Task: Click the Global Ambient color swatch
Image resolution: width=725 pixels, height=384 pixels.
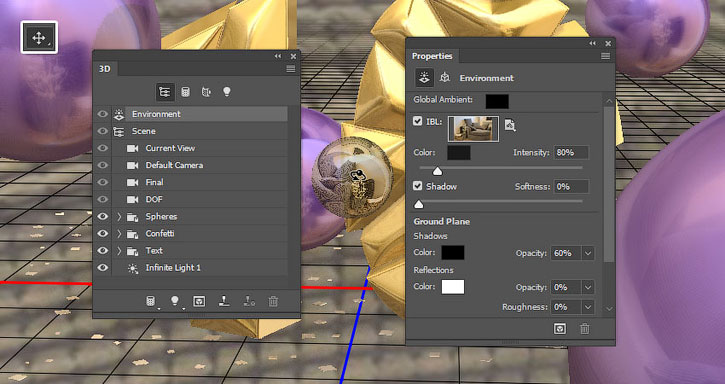Action: point(497,101)
